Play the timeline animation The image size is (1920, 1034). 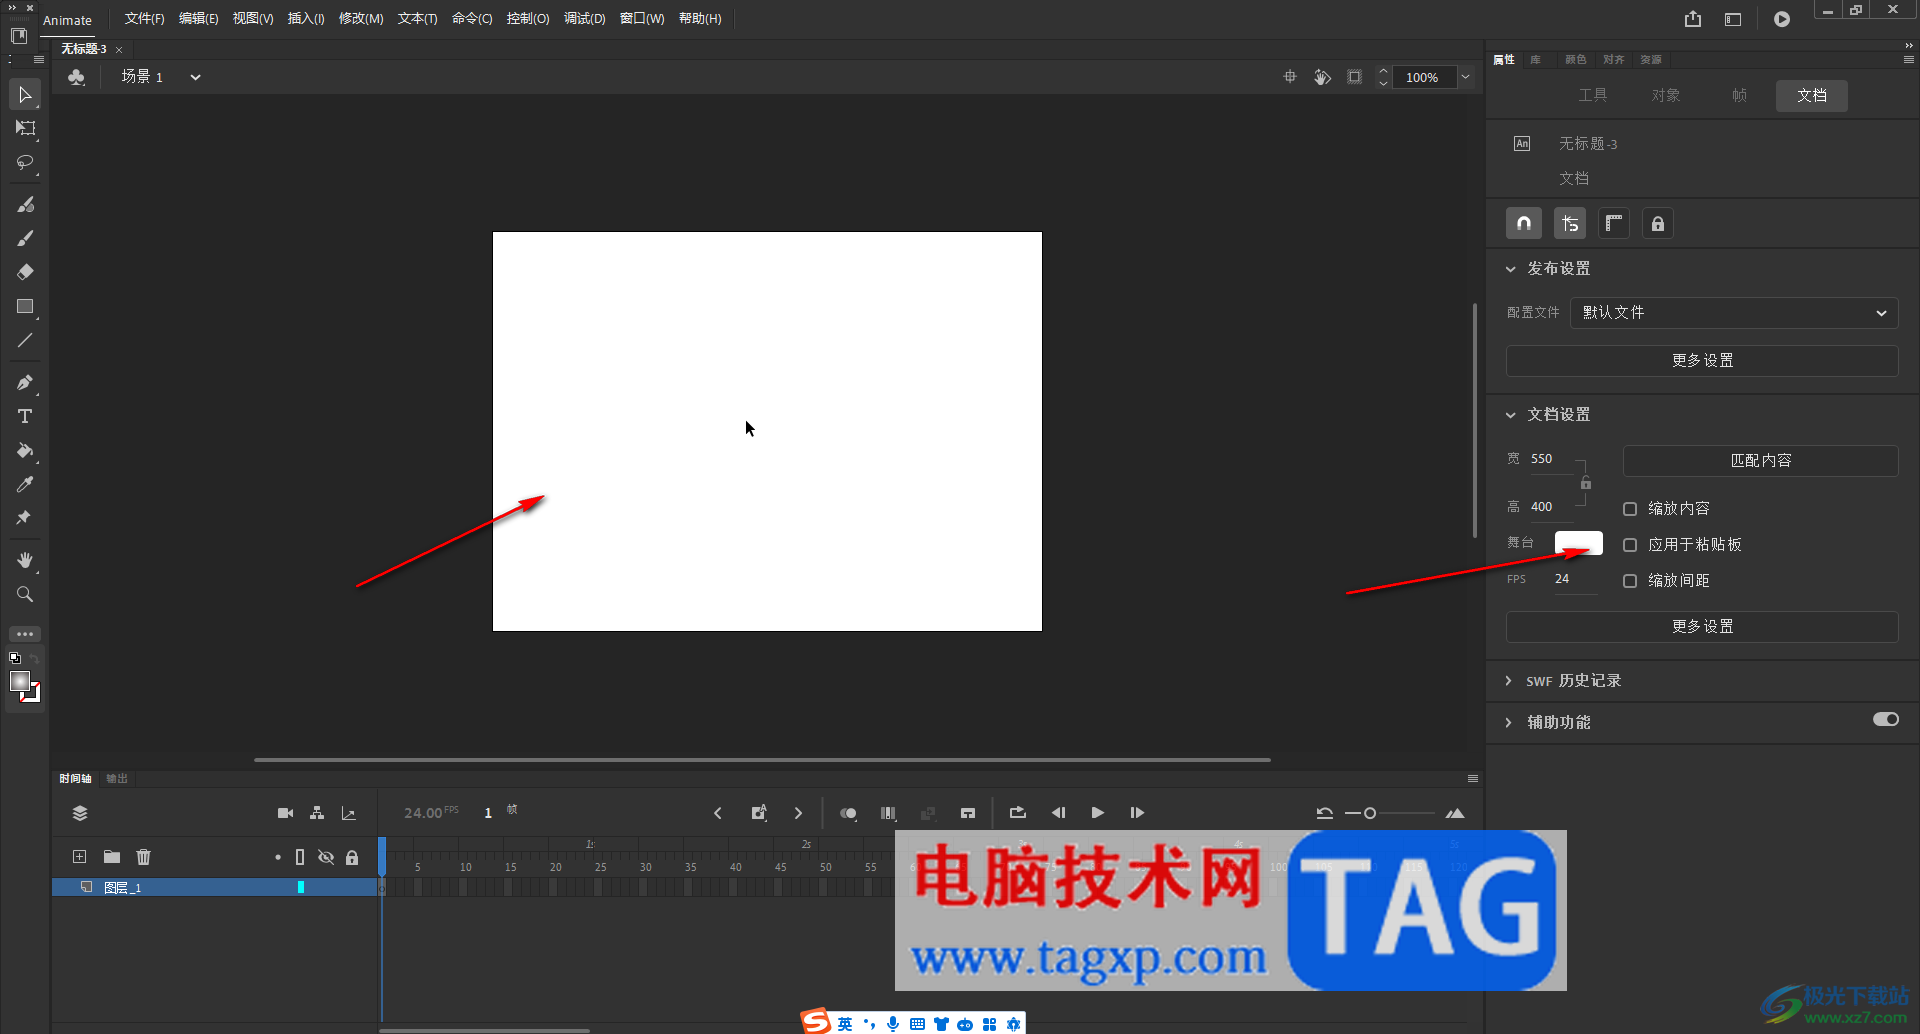[1097, 813]
